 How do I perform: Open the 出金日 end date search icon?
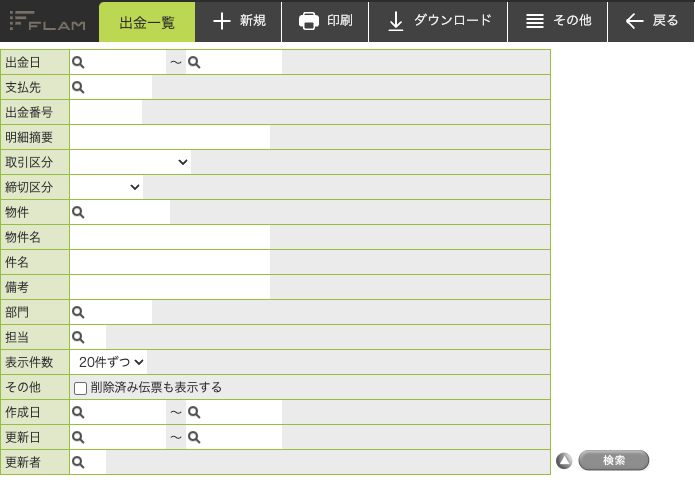[x=194, y=63]
